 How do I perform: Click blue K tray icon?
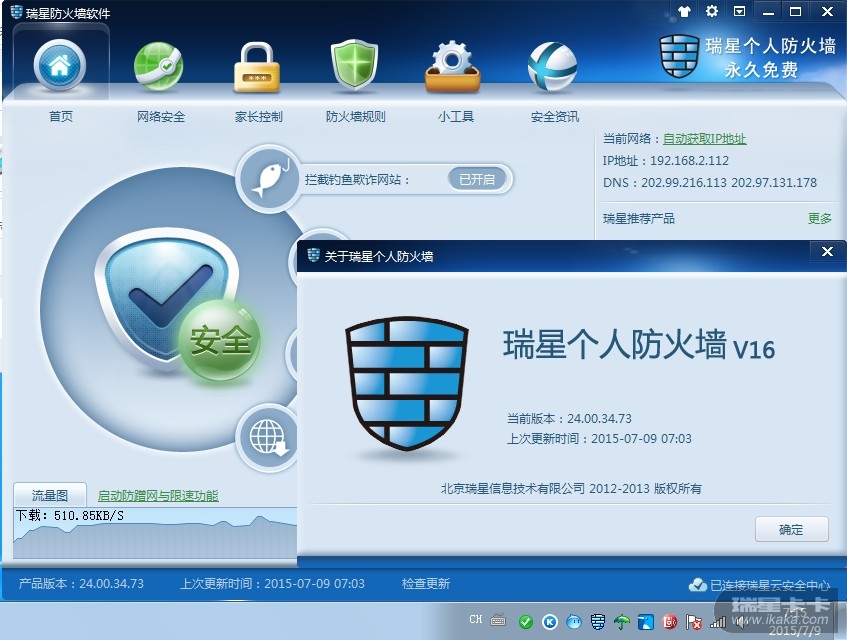click(549, 622)
